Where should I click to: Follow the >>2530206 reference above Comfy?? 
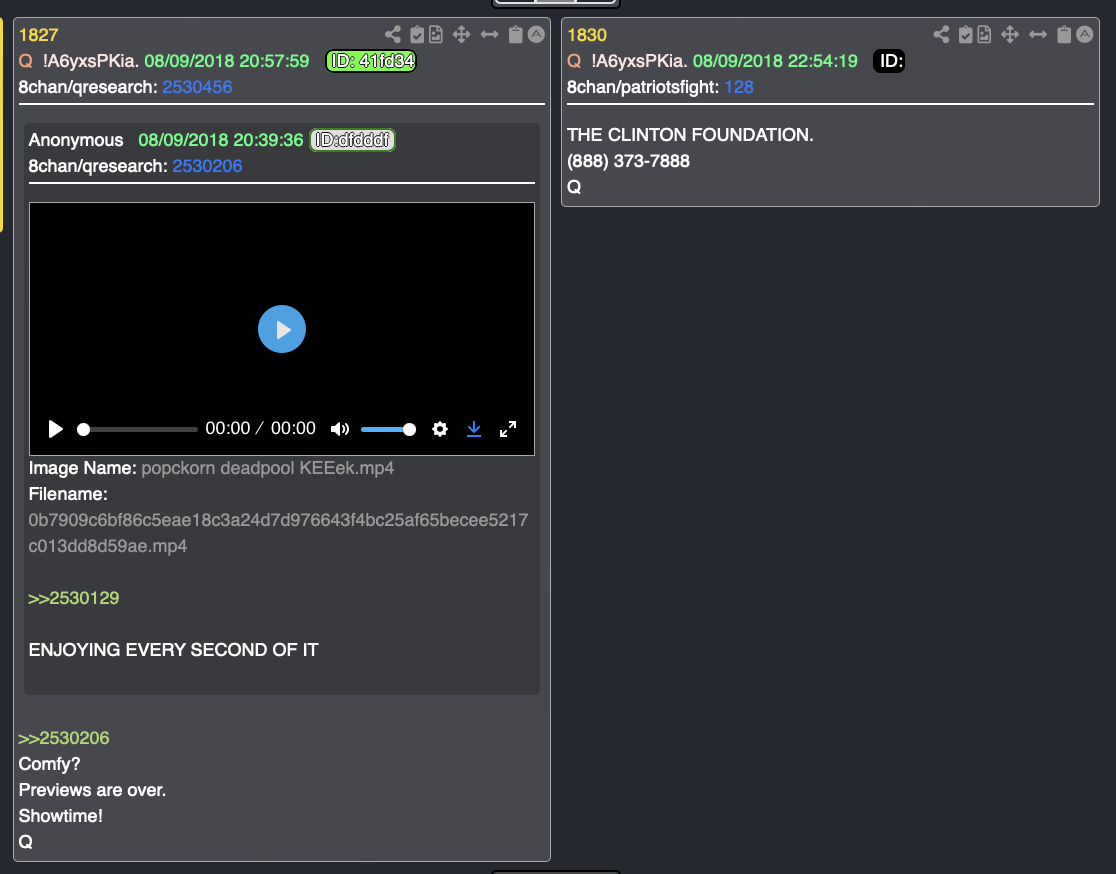point(63,738)
